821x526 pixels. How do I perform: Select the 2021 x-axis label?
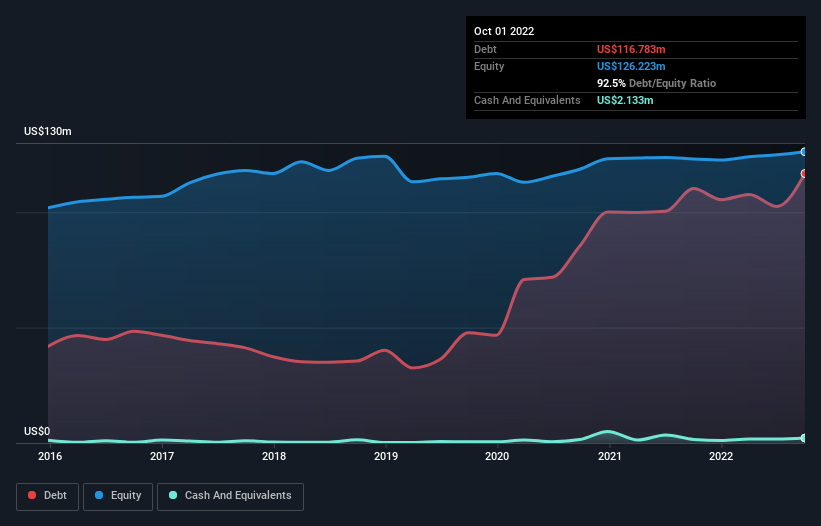click(x=609, y=456)
